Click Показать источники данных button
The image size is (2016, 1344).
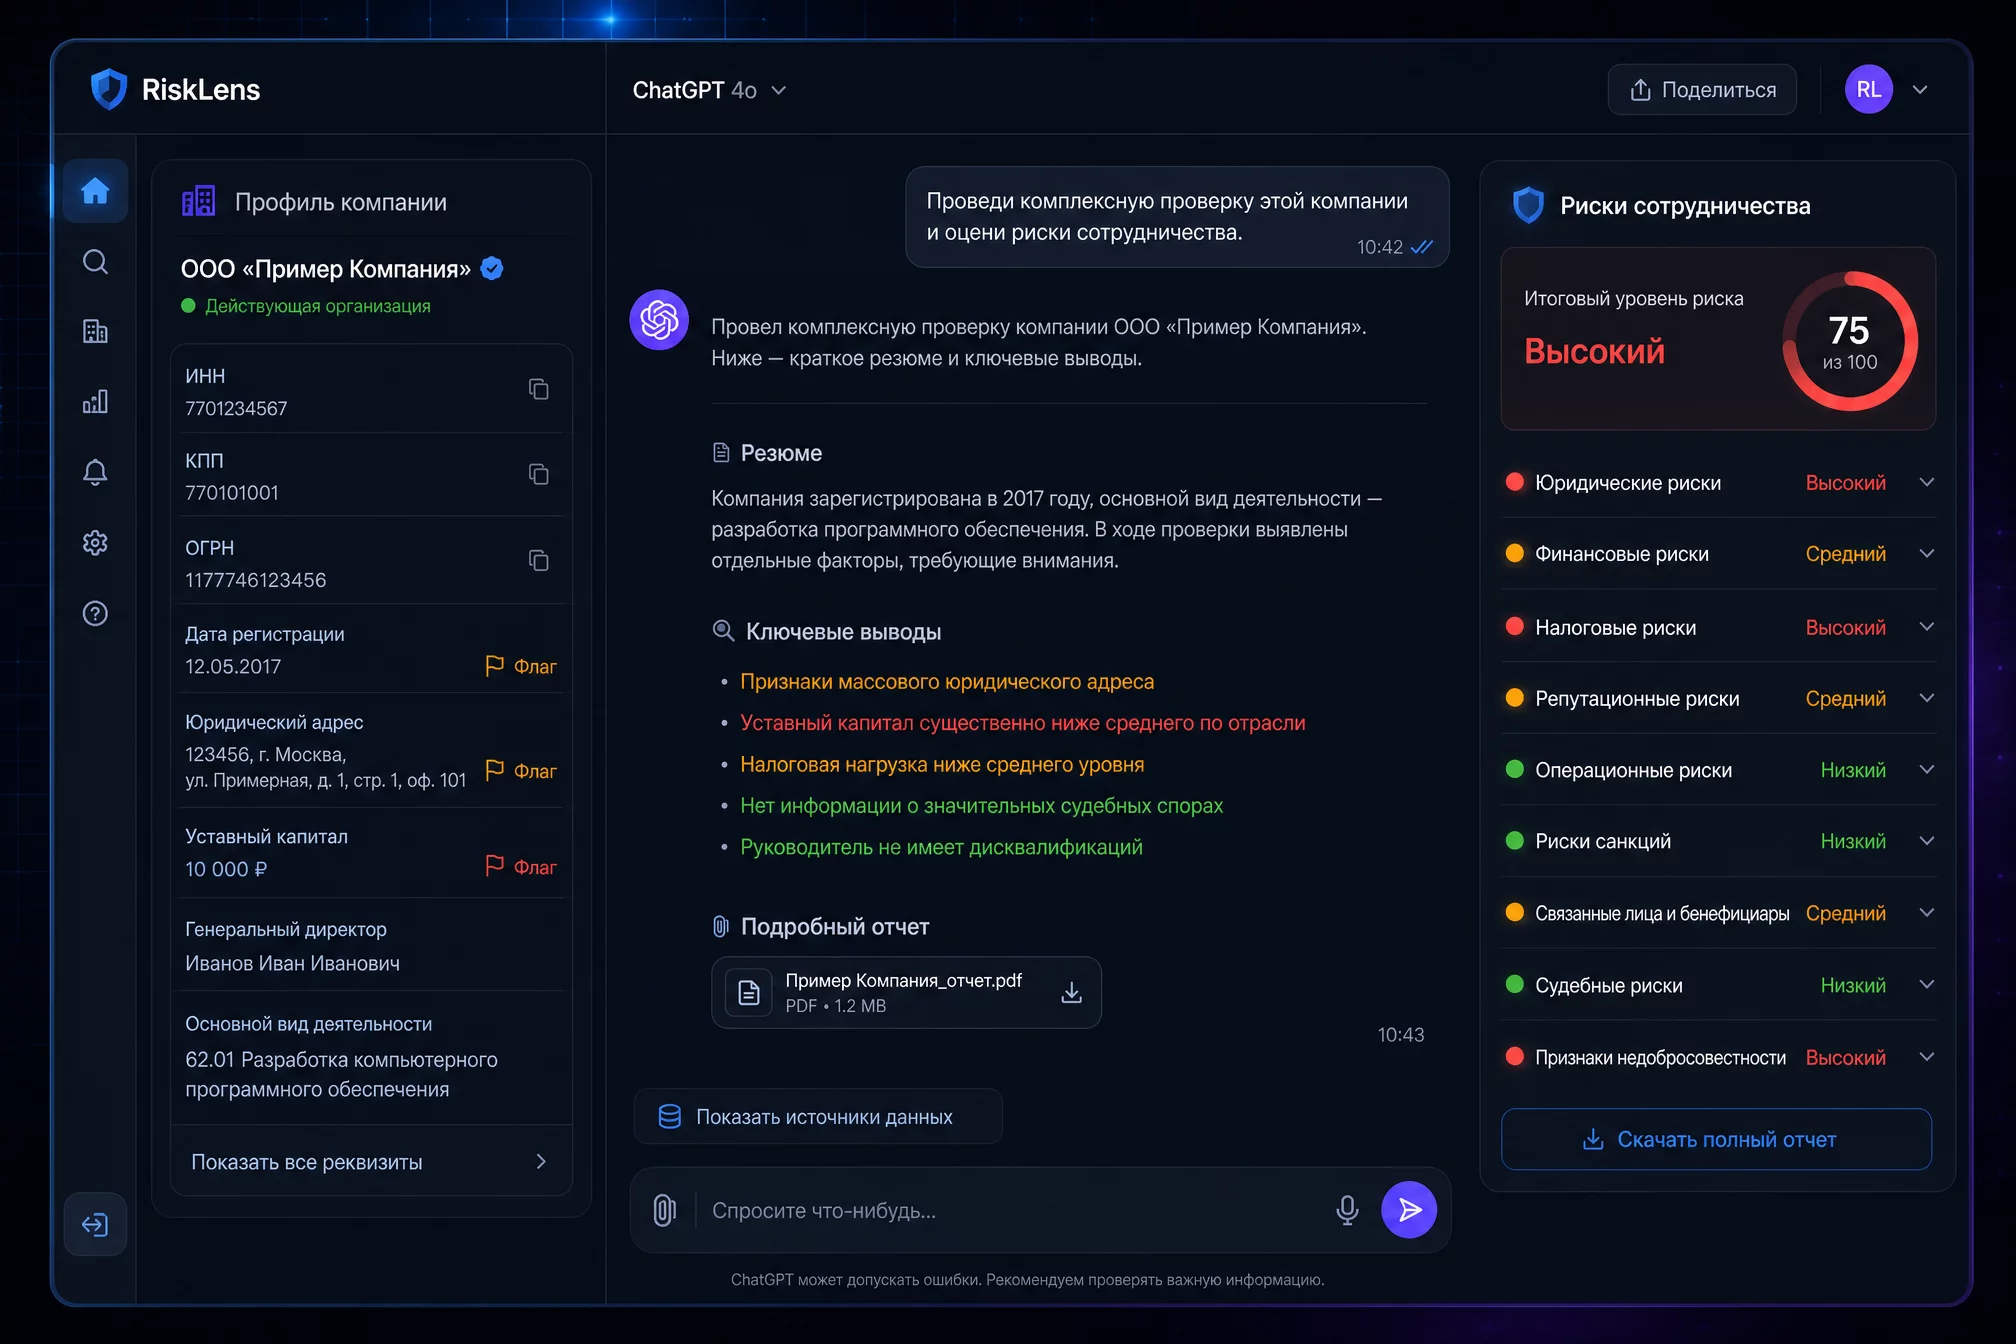[818, 1116]
